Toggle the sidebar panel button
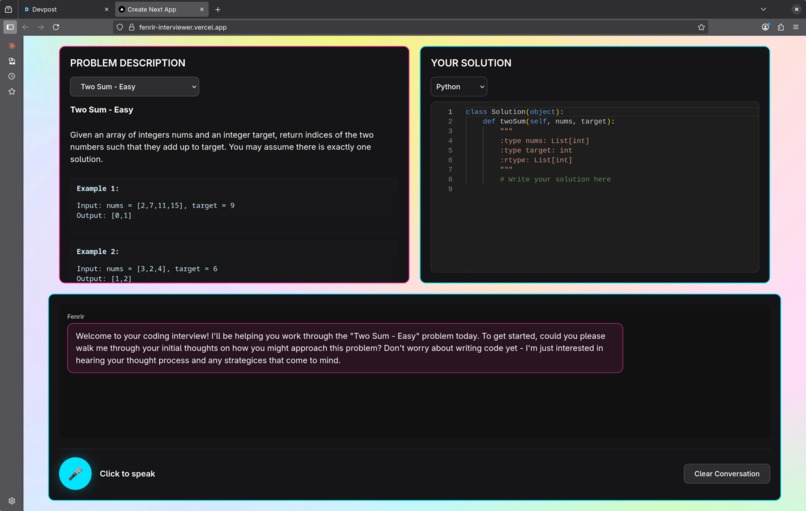Viewport: 806px width, 511px height. [10, 27]
